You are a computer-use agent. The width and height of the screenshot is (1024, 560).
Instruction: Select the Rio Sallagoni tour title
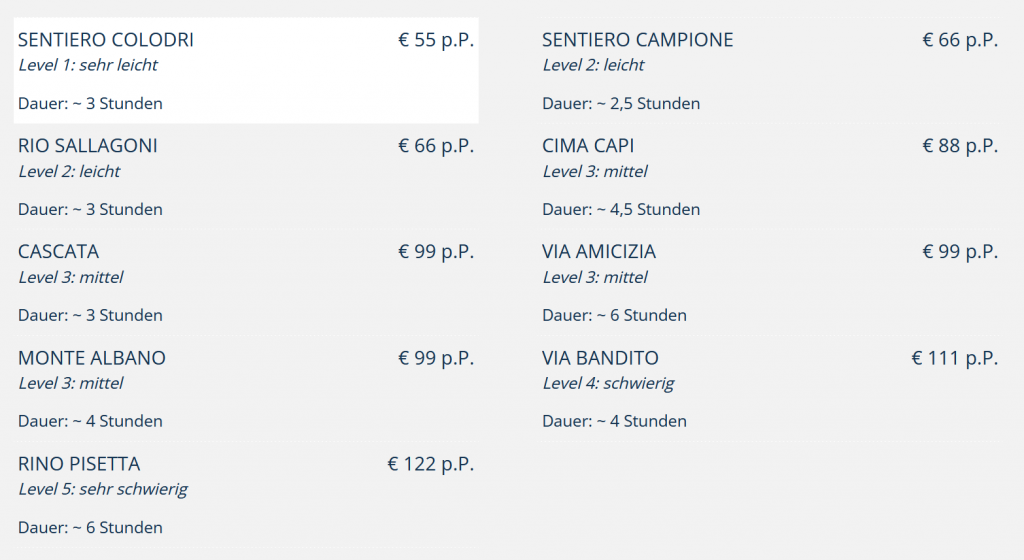point(88,146)
